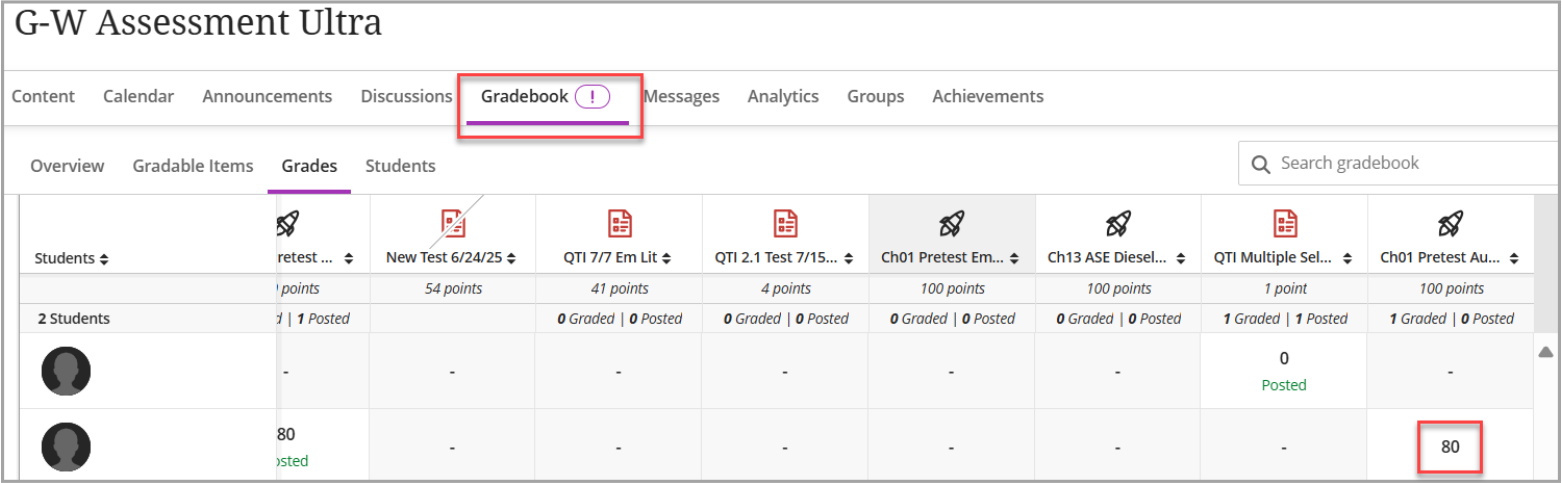1562x483 pixels.
Task: Click the scroll up arrow beside the grades grid
Action: (x=1545, y=352)
